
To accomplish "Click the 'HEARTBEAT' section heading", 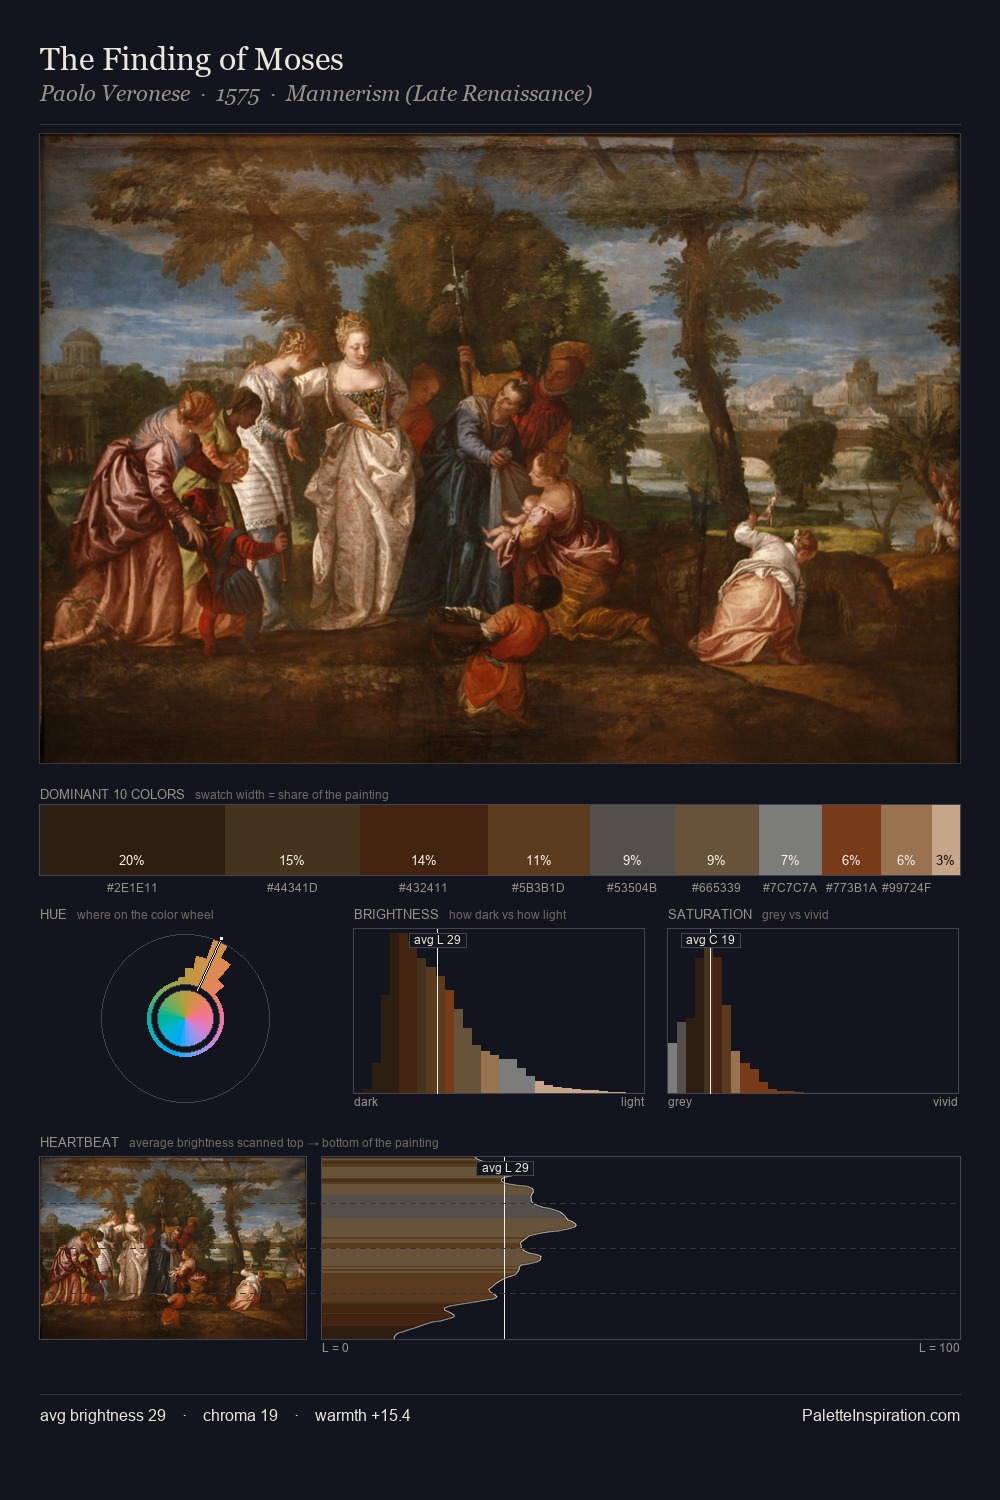I will tap(79, 1142).
